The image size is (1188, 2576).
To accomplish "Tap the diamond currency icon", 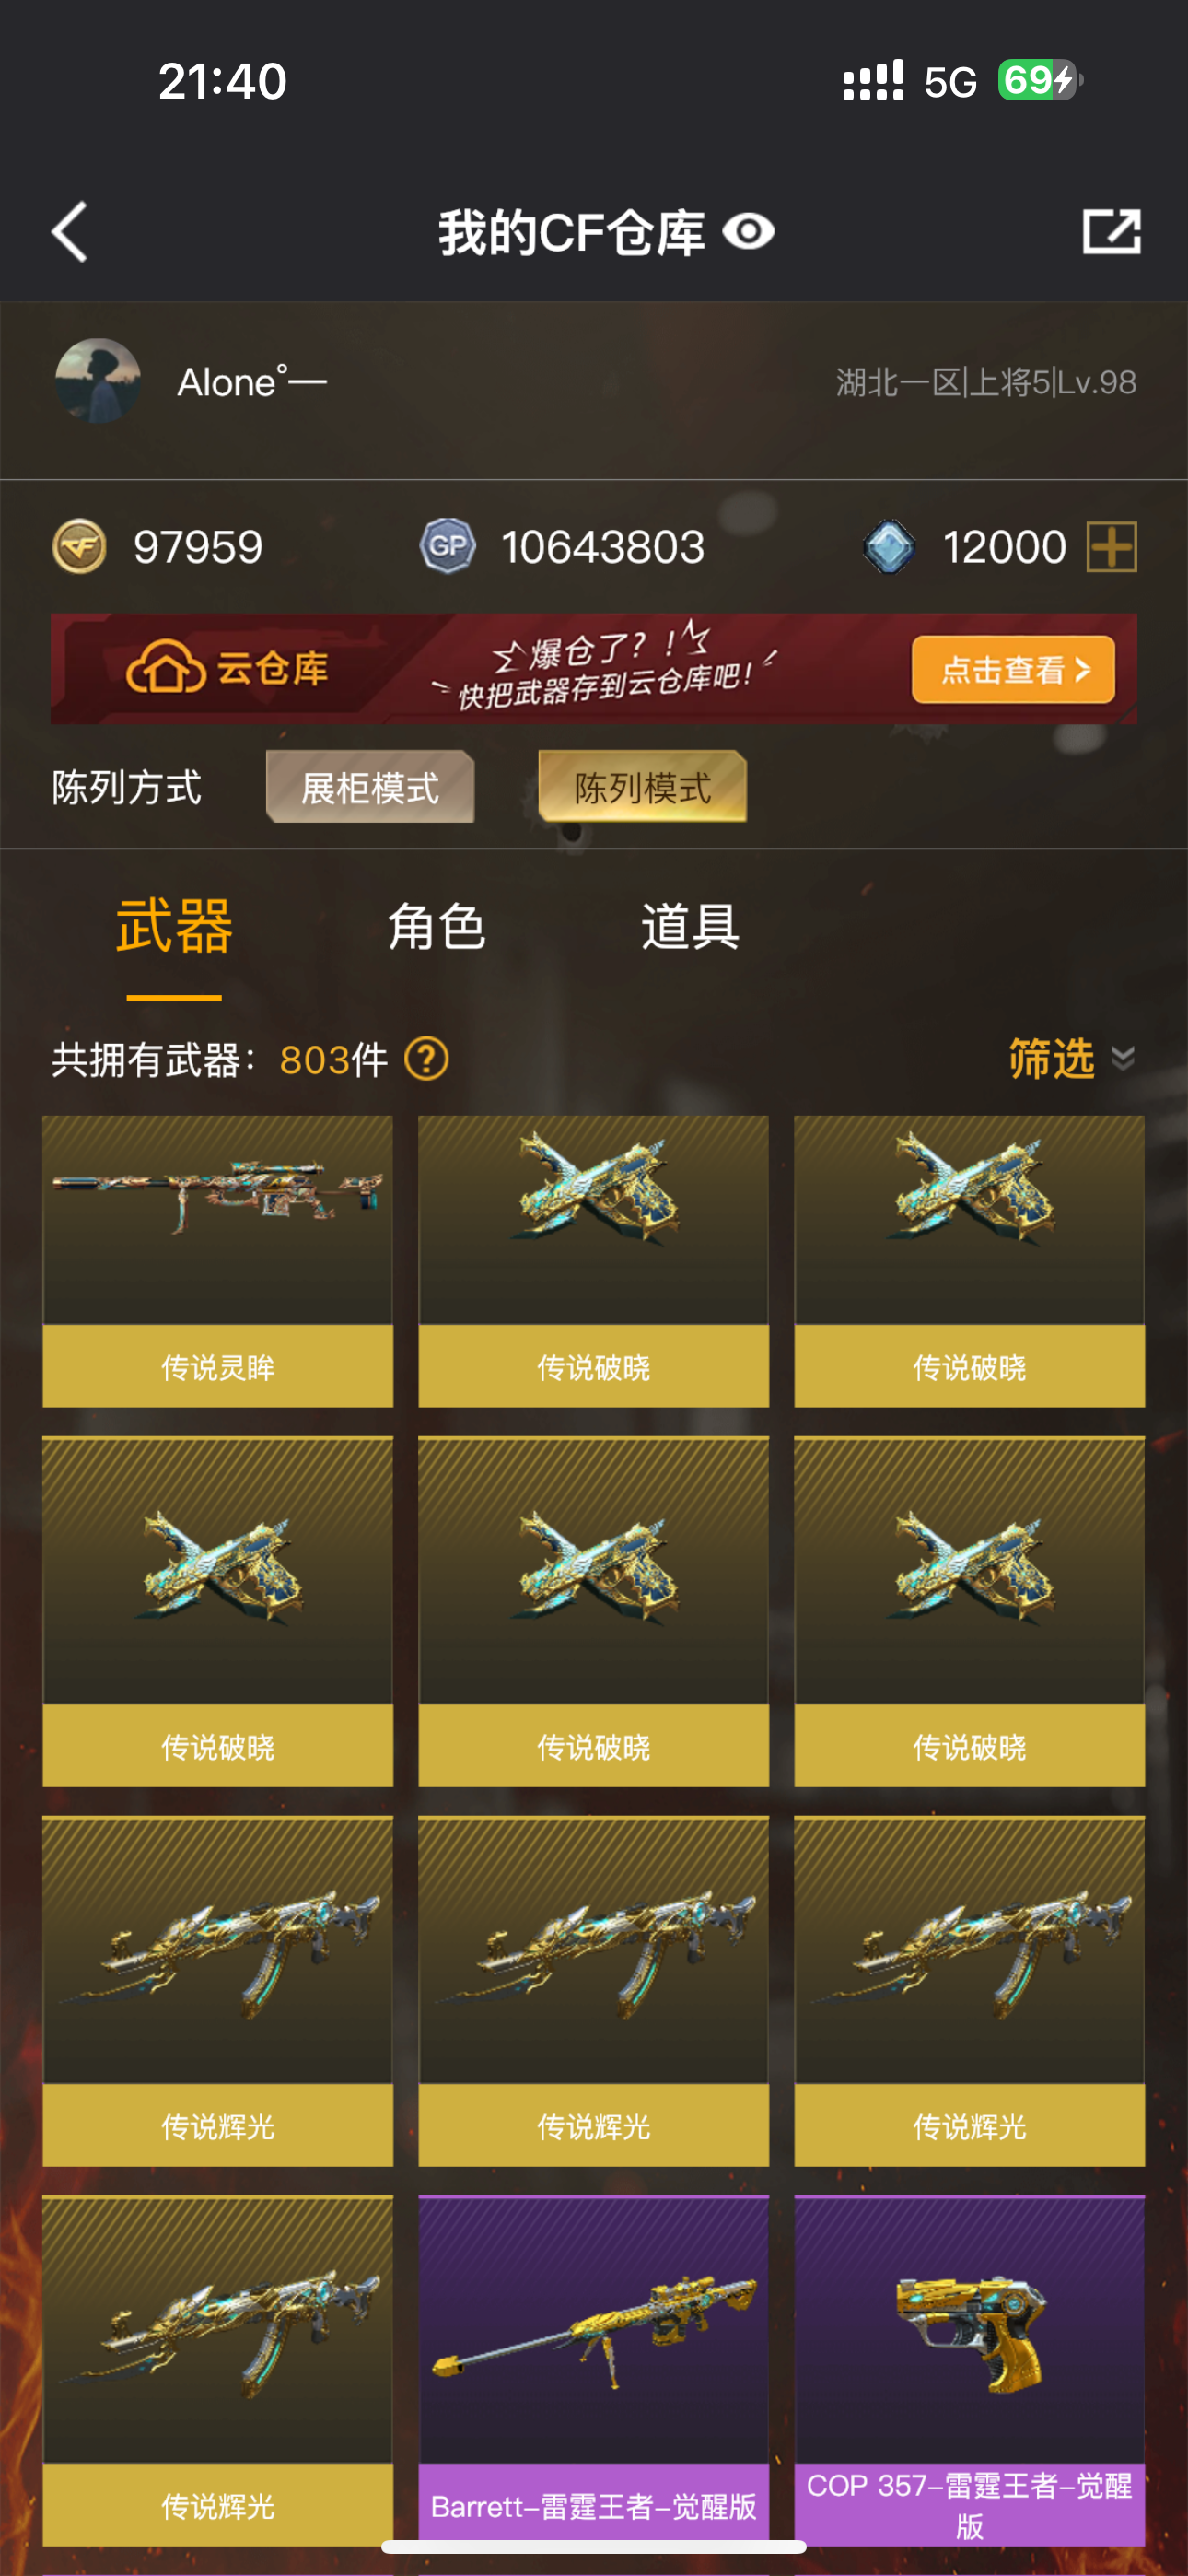I will point(889,547).
